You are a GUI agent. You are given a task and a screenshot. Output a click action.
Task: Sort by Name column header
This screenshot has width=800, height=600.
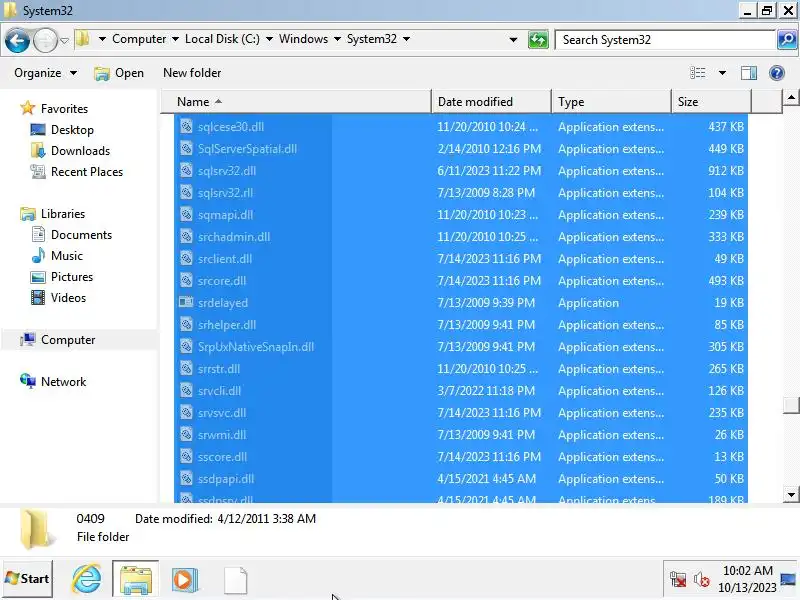point(296,102)
